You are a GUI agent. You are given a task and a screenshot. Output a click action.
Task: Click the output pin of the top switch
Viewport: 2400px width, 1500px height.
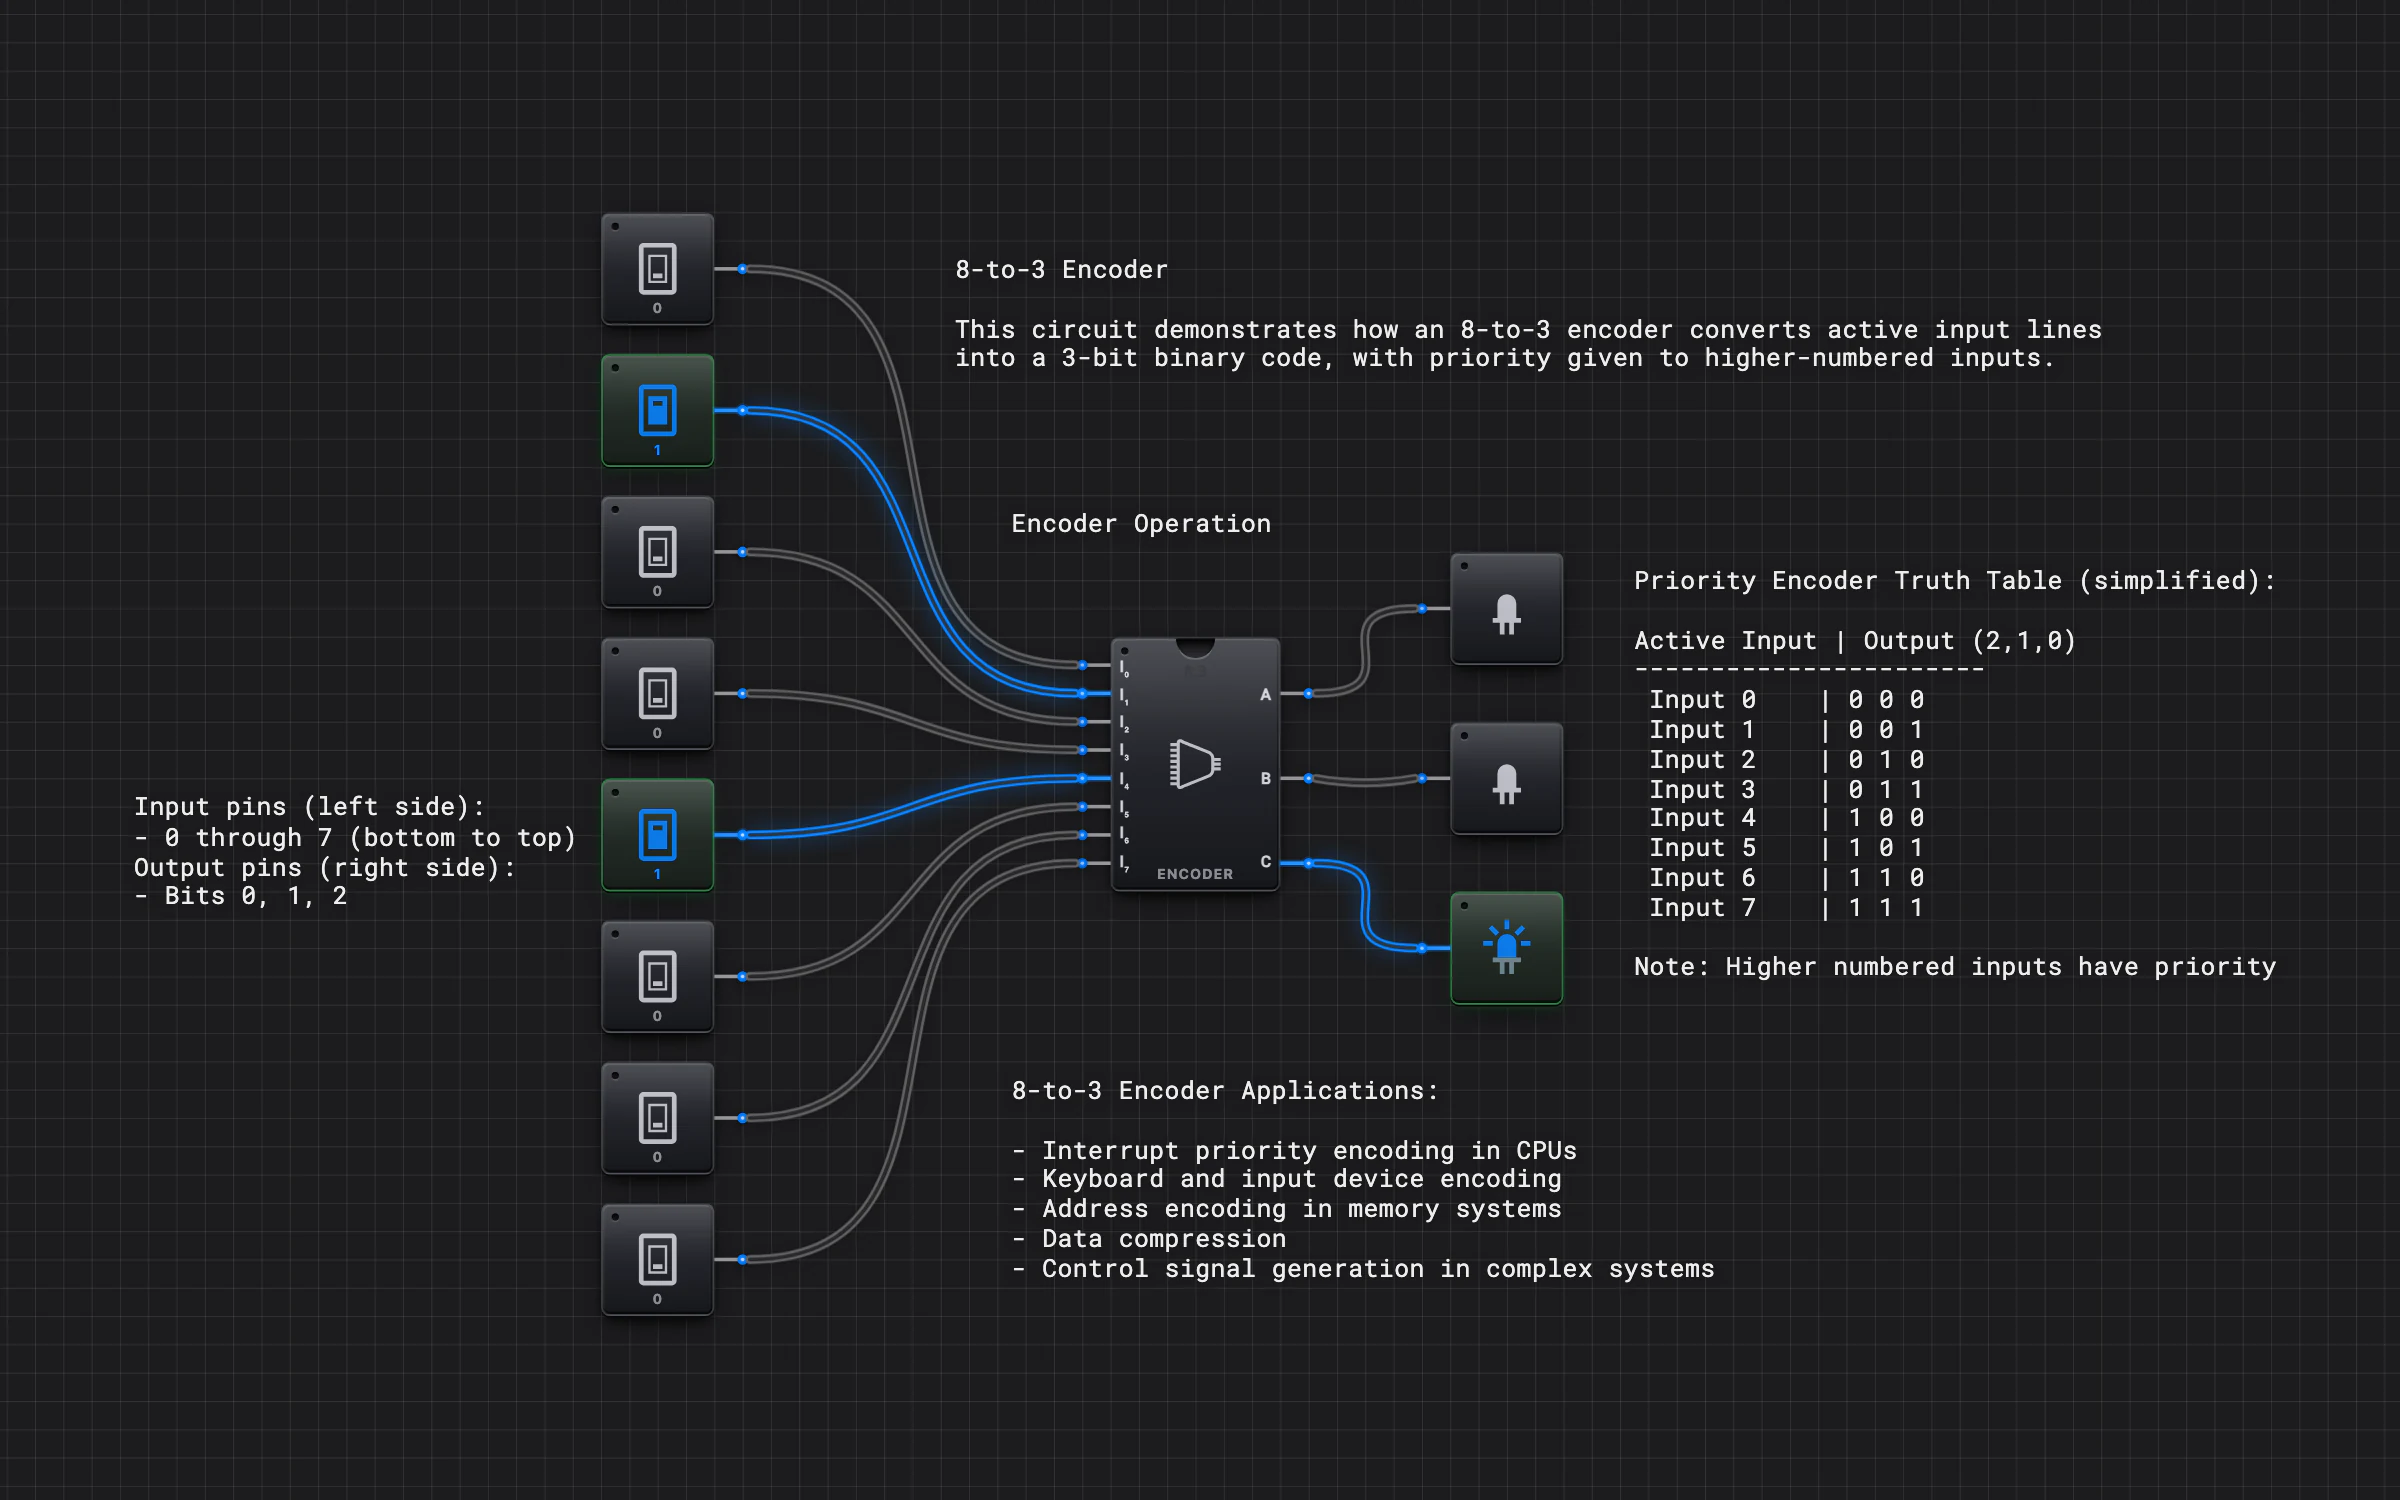tap(742, 269)
